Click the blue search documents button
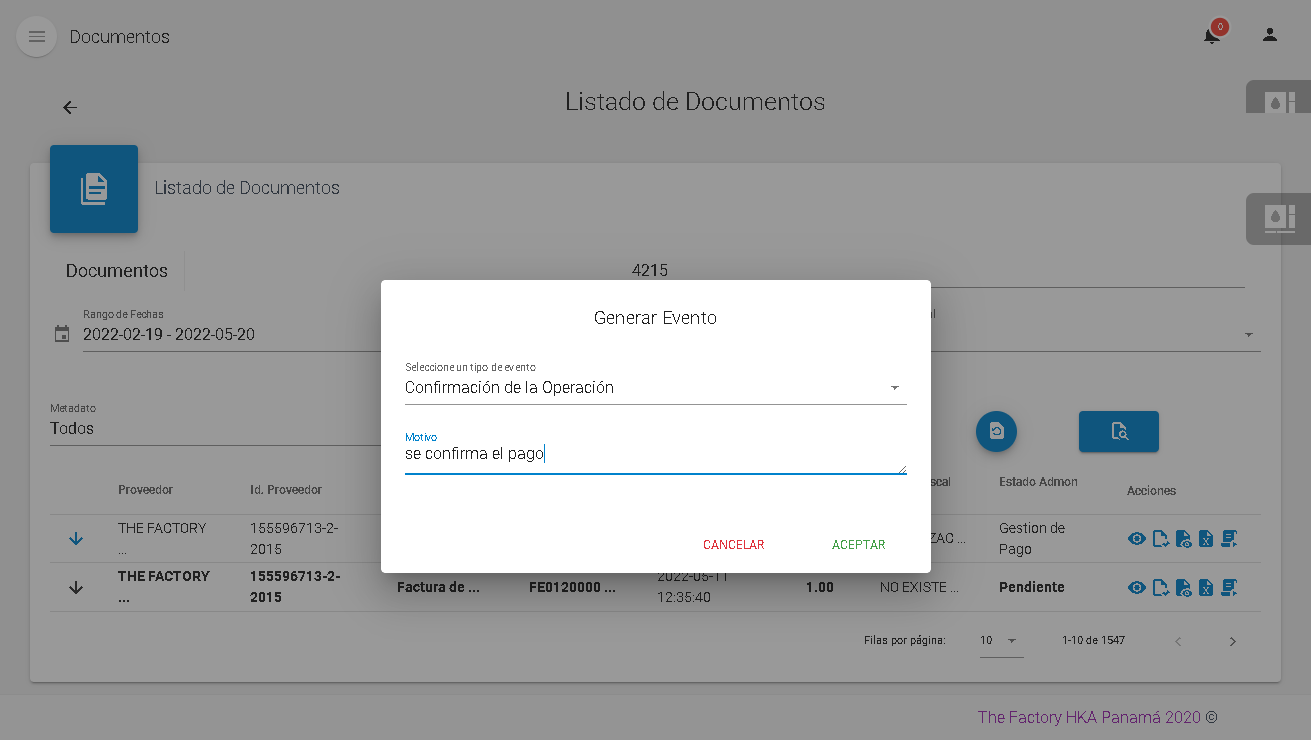Image resolution: width=1311 pixels, height=740 pixels. click(1118, 431)
